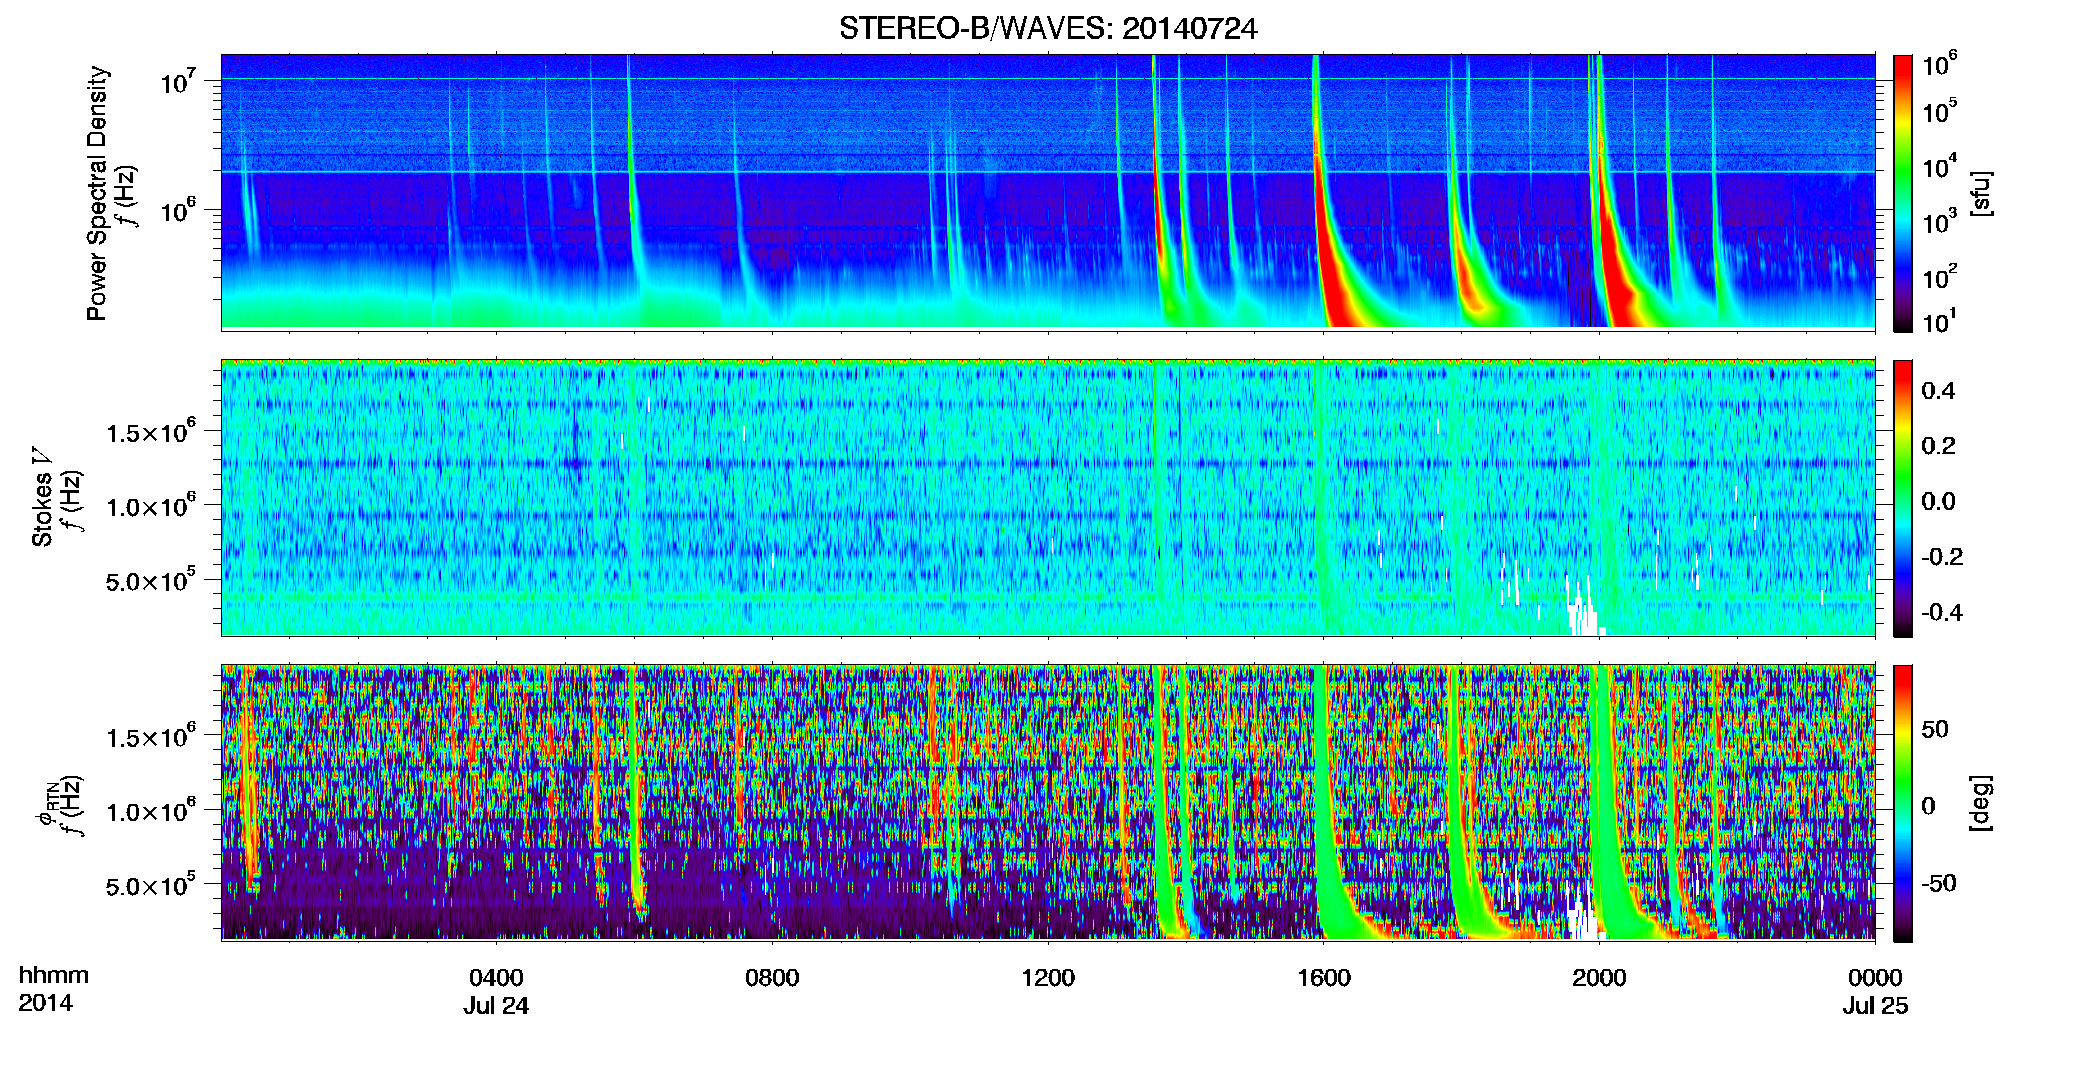Click the Stokes V color scale bar
The width and height of the screenshot is (2096, 1080).
(x=1903, y=498)
